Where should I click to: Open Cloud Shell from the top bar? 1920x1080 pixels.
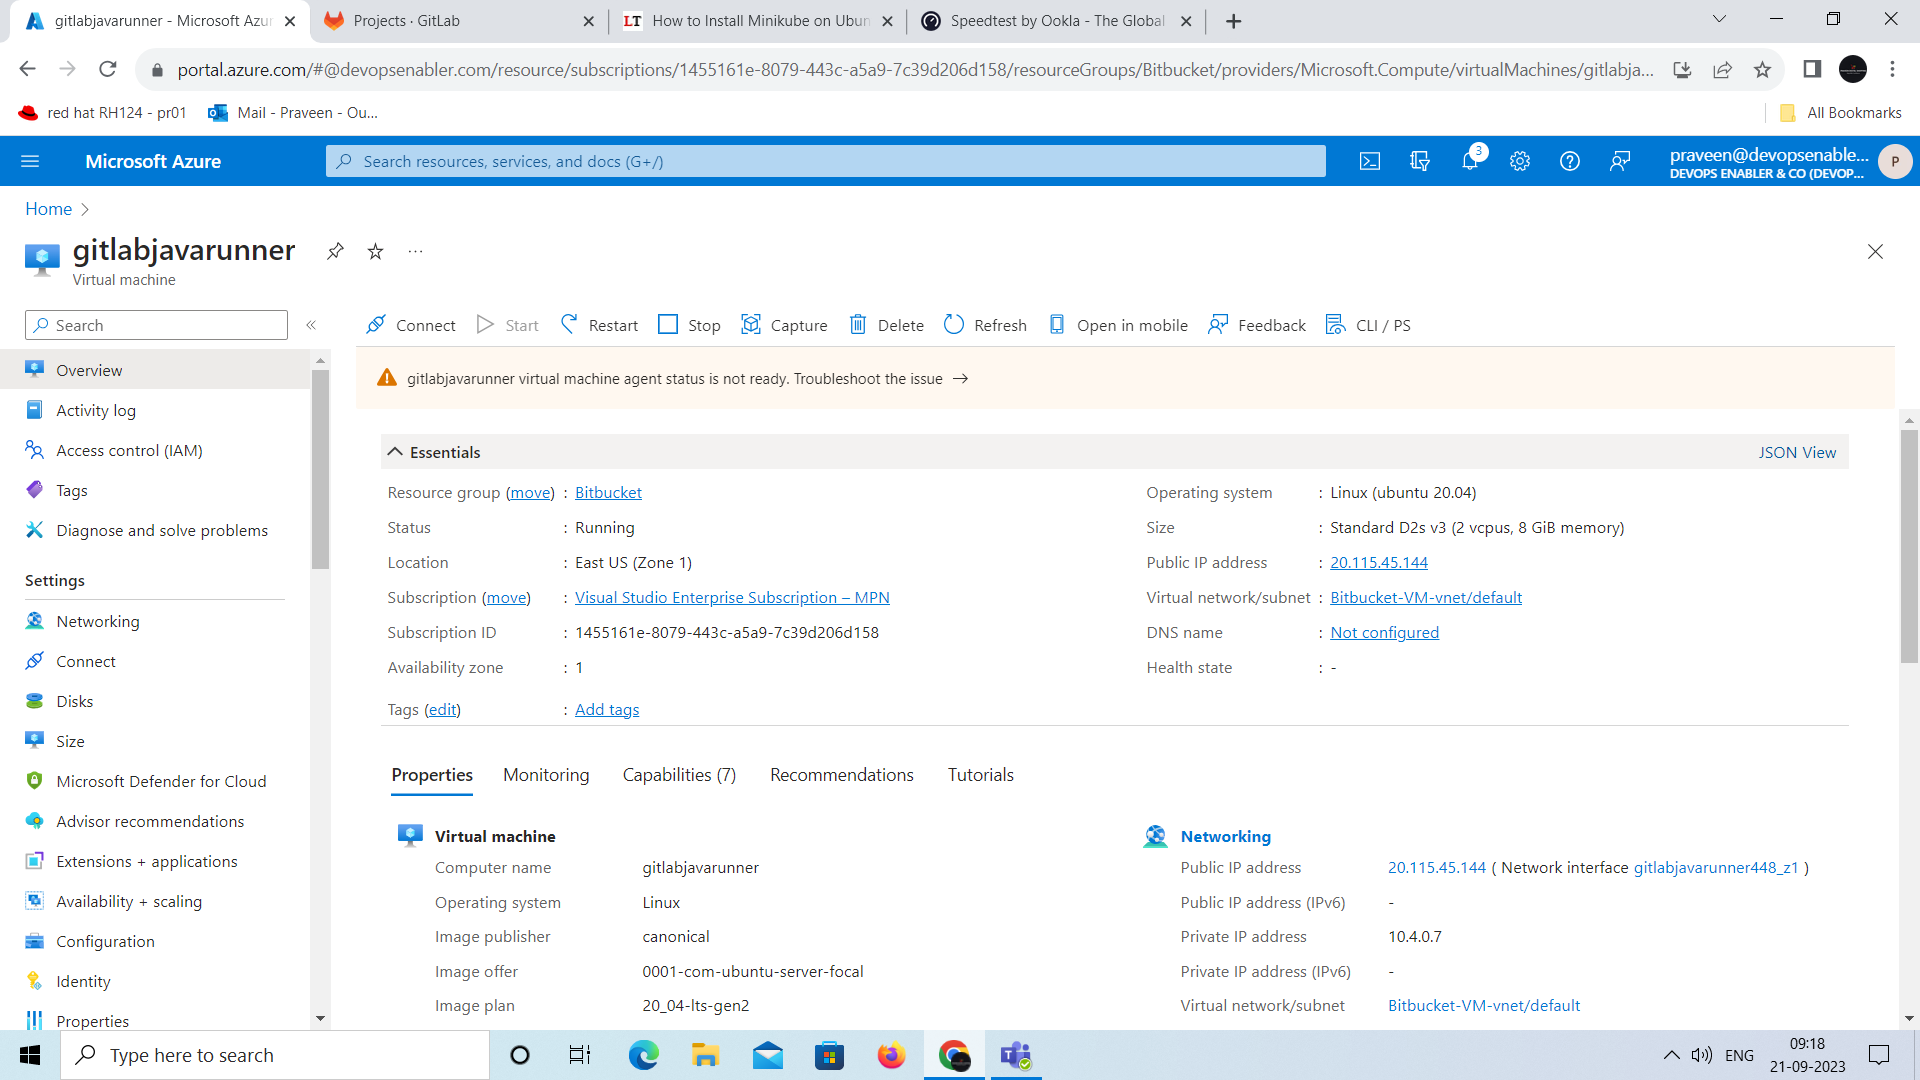point(1370,161)
